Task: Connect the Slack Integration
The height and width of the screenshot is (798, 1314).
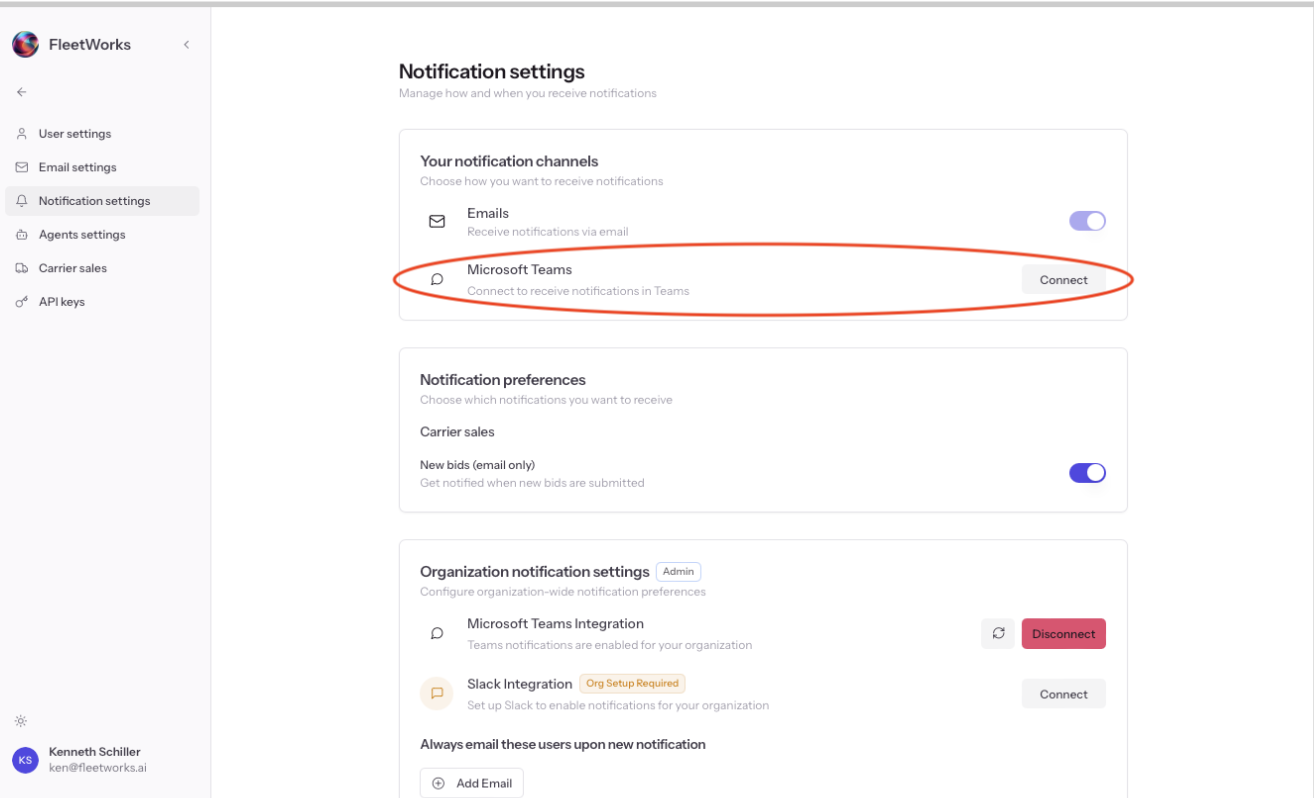Action: click(x=1063, y=694)
